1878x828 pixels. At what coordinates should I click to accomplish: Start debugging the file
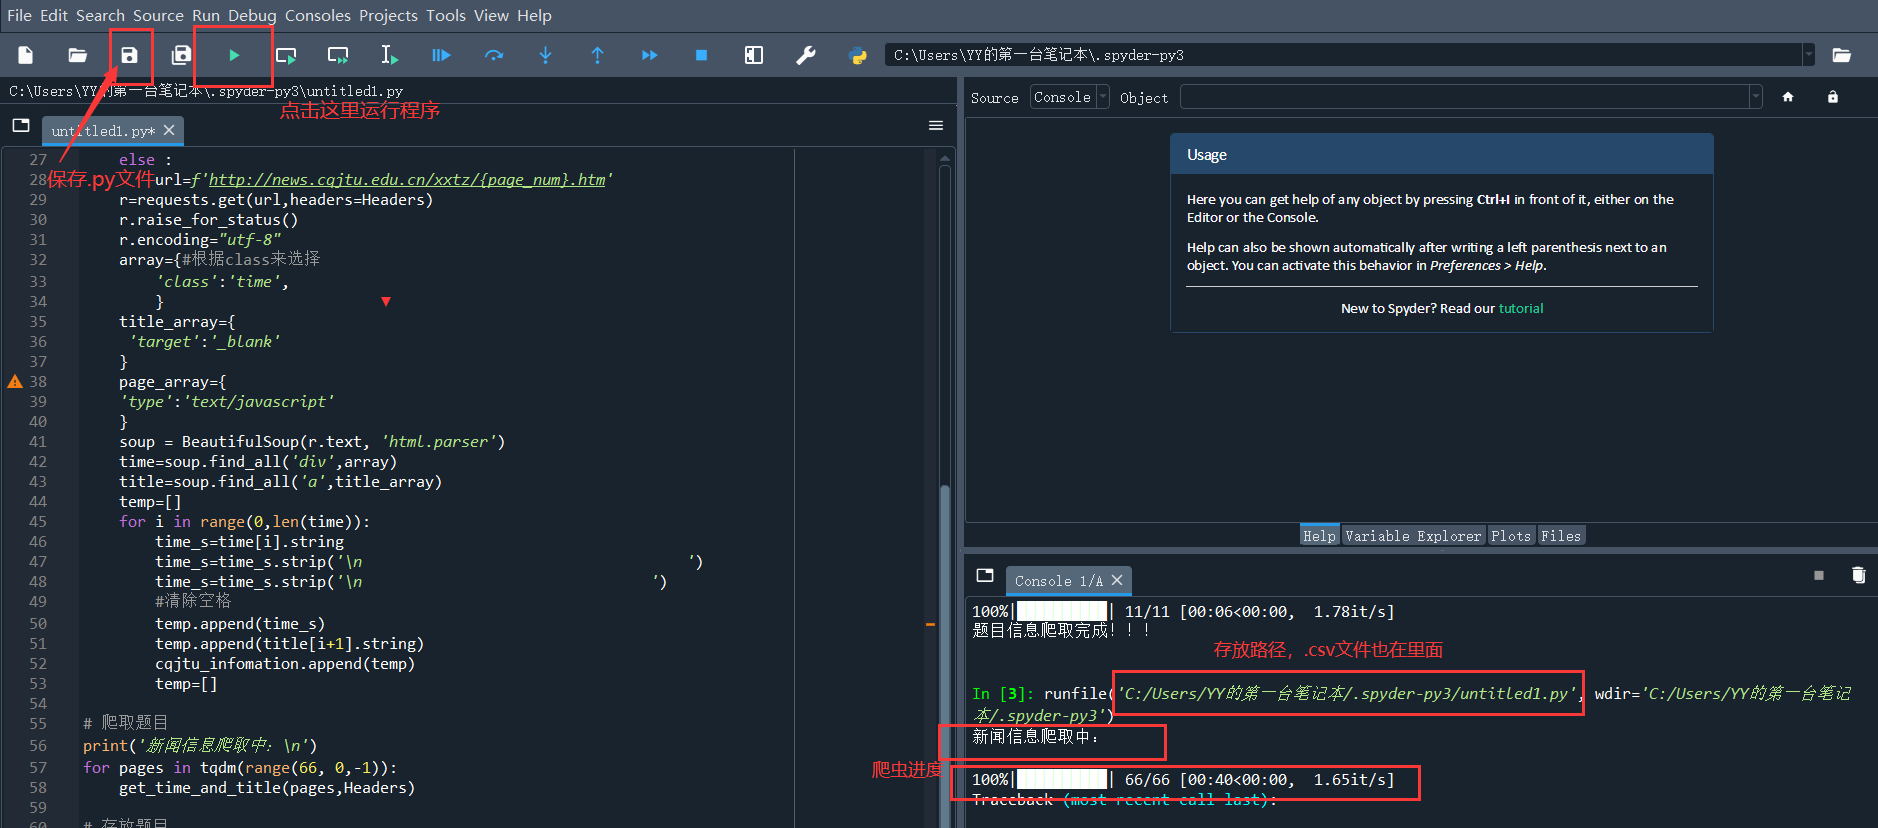[x=441, y=55]
